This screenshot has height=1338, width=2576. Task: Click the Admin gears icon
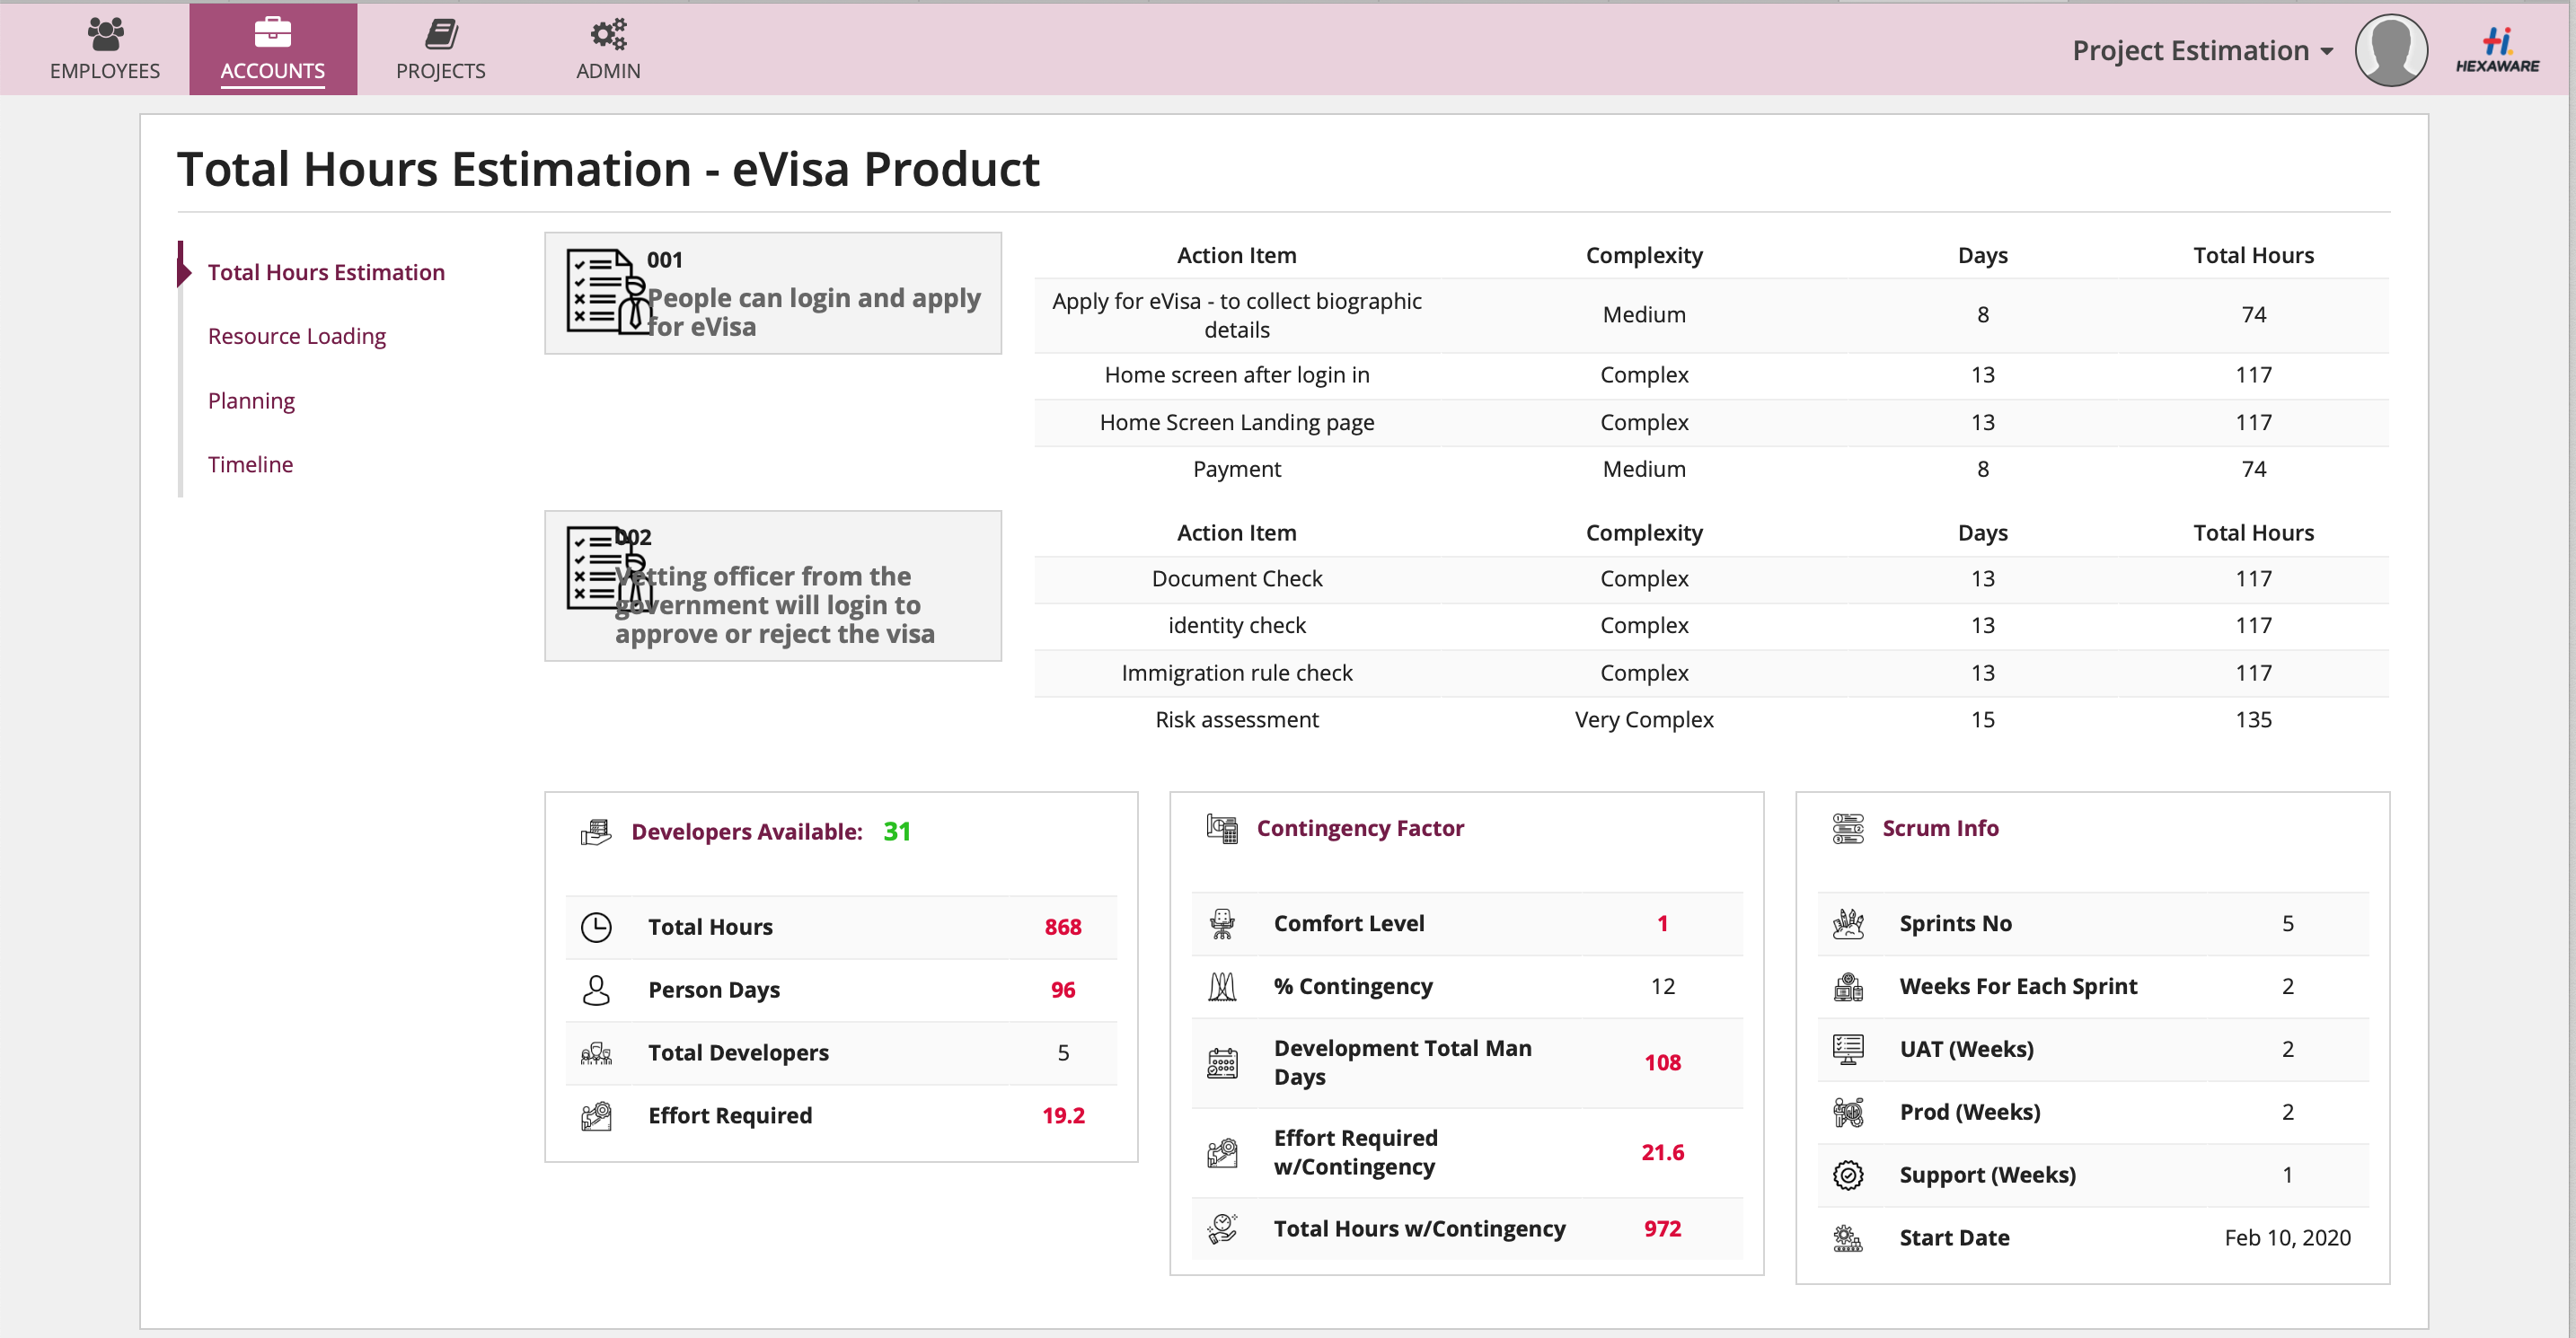608,34
